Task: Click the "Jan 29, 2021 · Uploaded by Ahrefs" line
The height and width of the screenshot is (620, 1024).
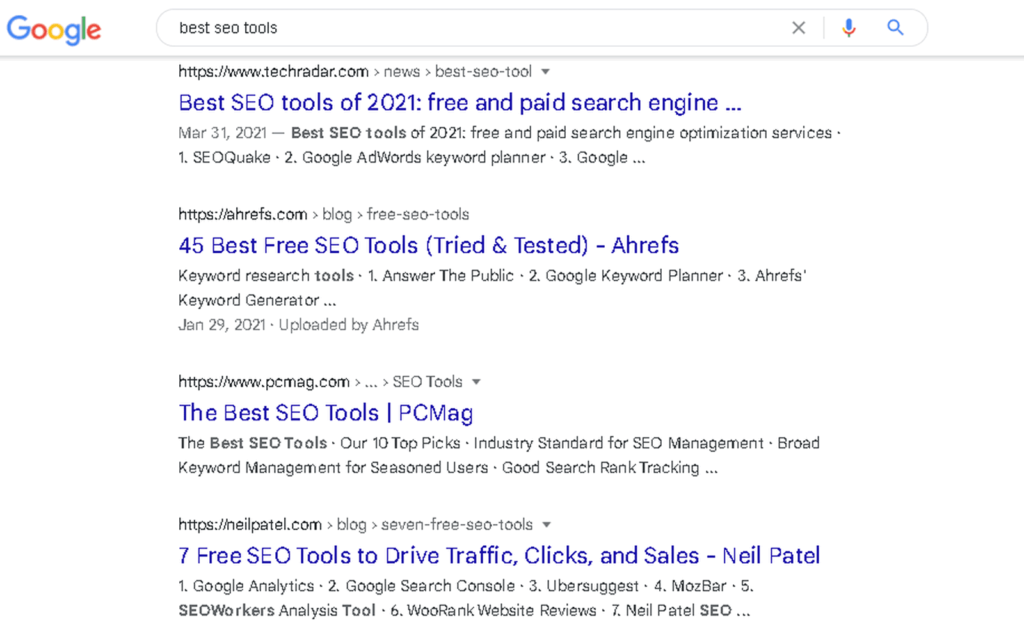Action: point(298,325)
